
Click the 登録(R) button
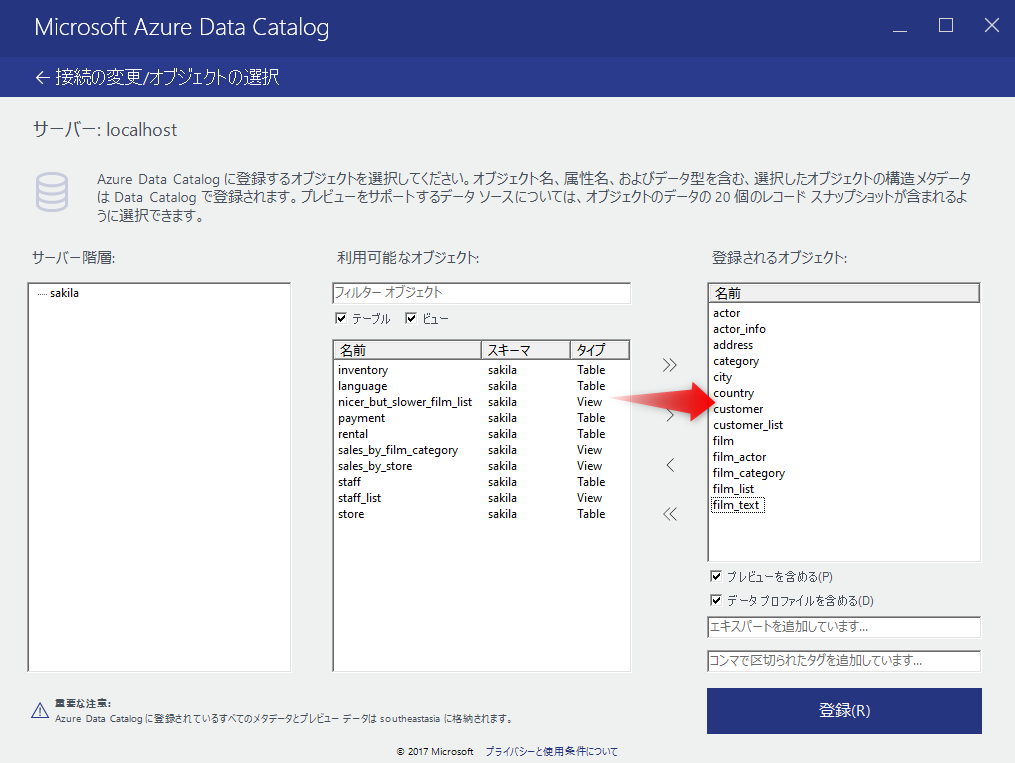pos(844,711)
